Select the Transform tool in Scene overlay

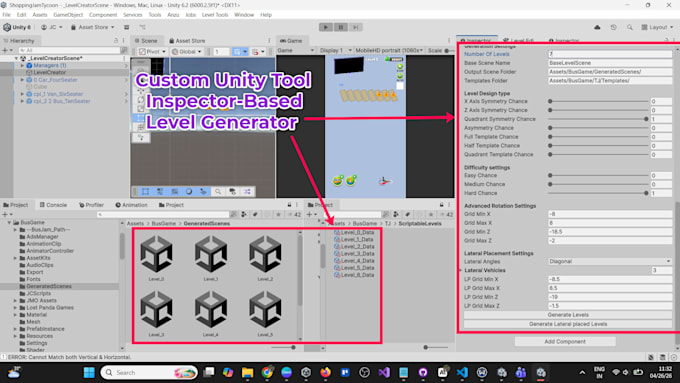[141, 128]
